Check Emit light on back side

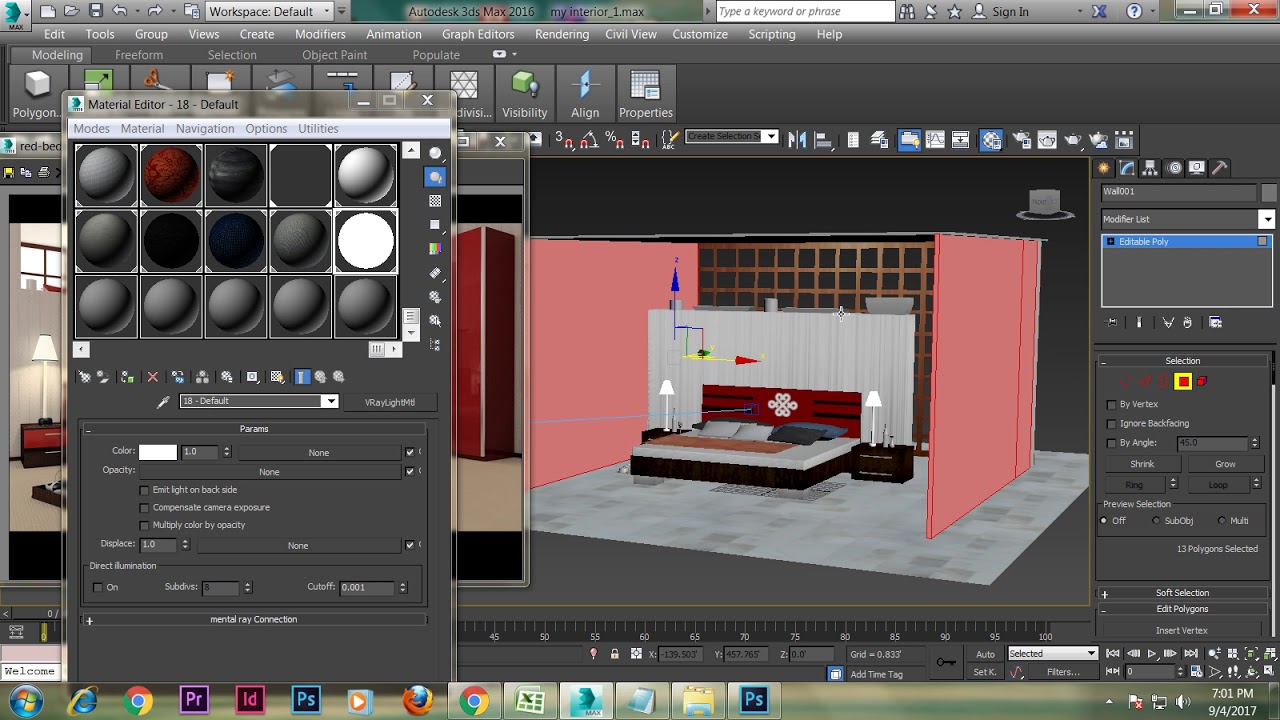coord(144,490)
